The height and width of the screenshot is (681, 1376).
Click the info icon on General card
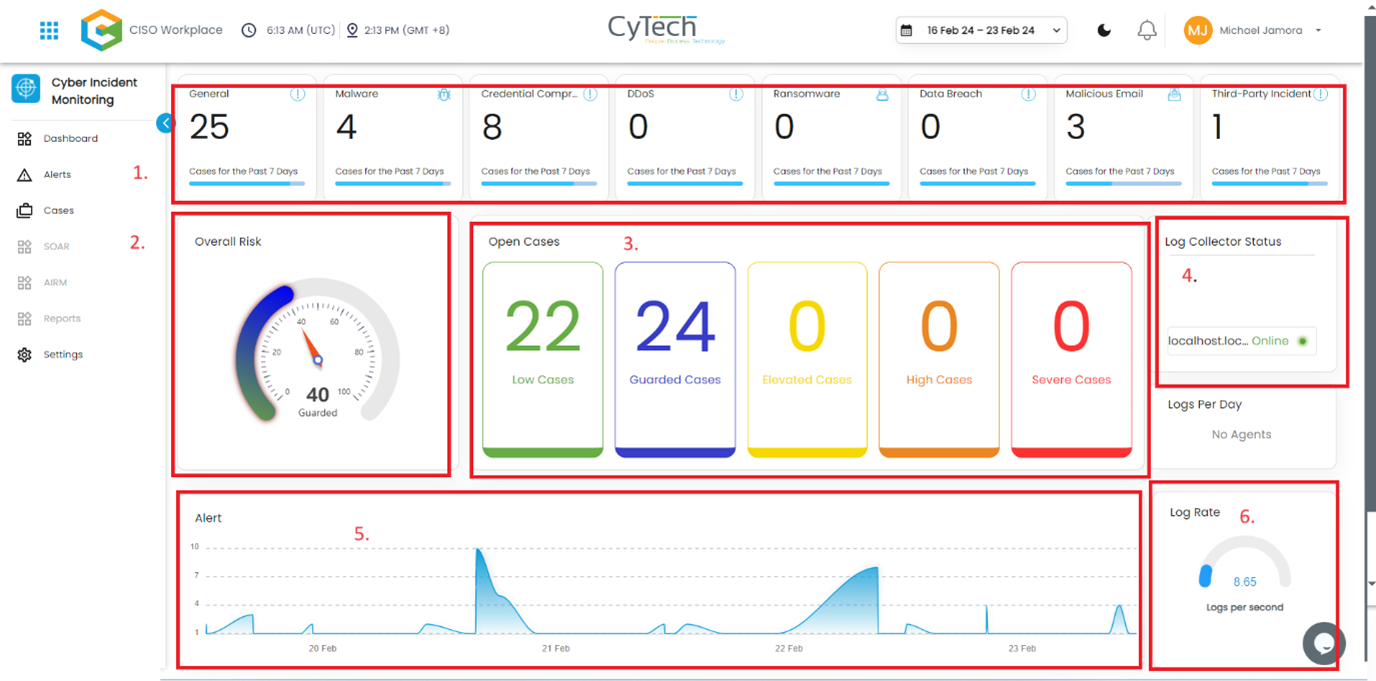(297, 94)
